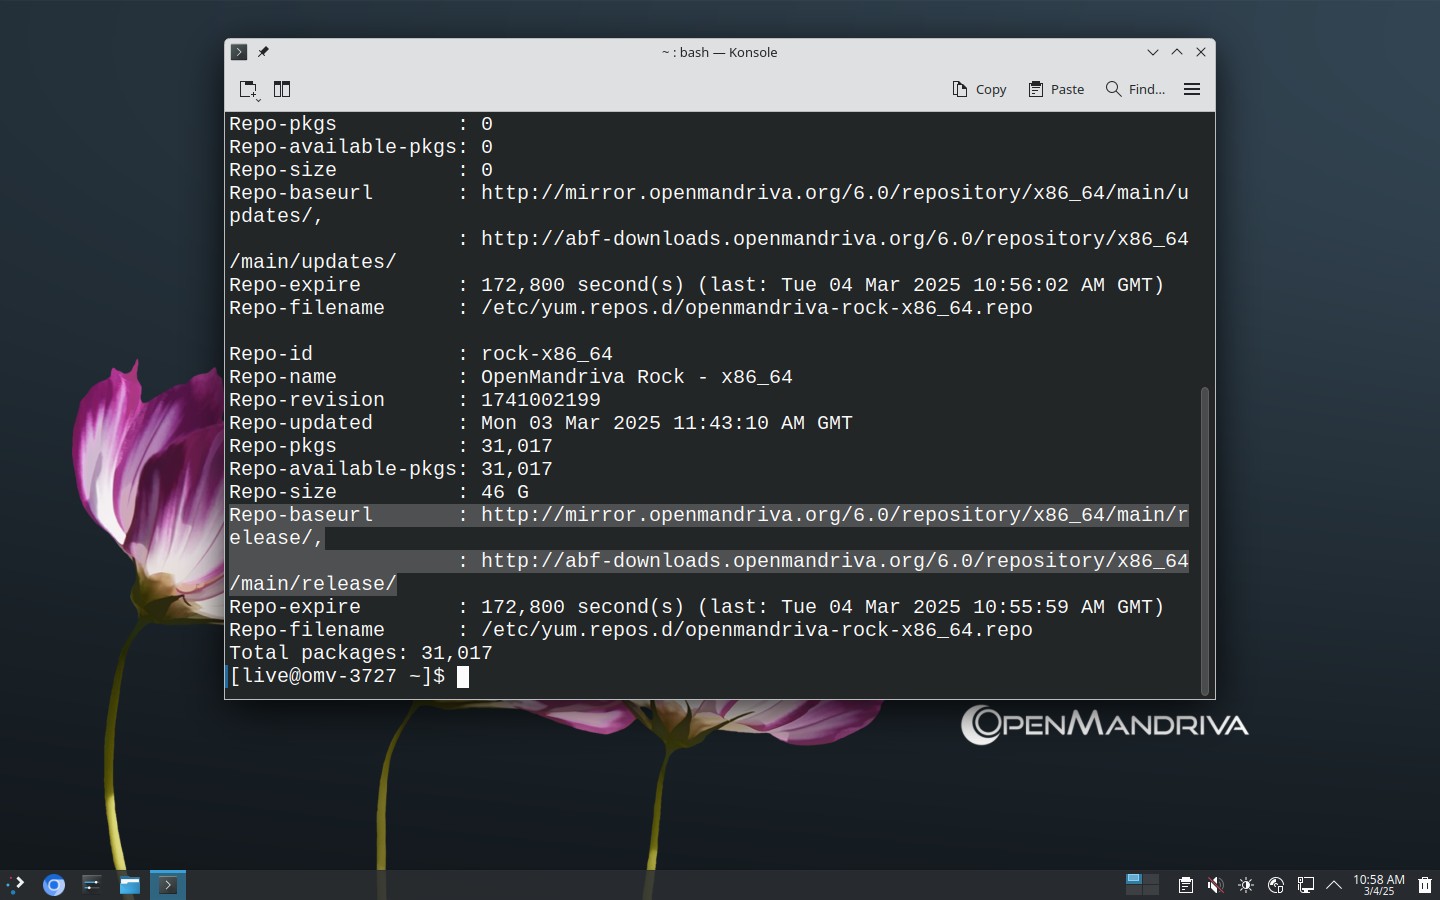Open brightness and color tray icon
The width and height of the screenshot is (1440, 900).
(1245, 885)
